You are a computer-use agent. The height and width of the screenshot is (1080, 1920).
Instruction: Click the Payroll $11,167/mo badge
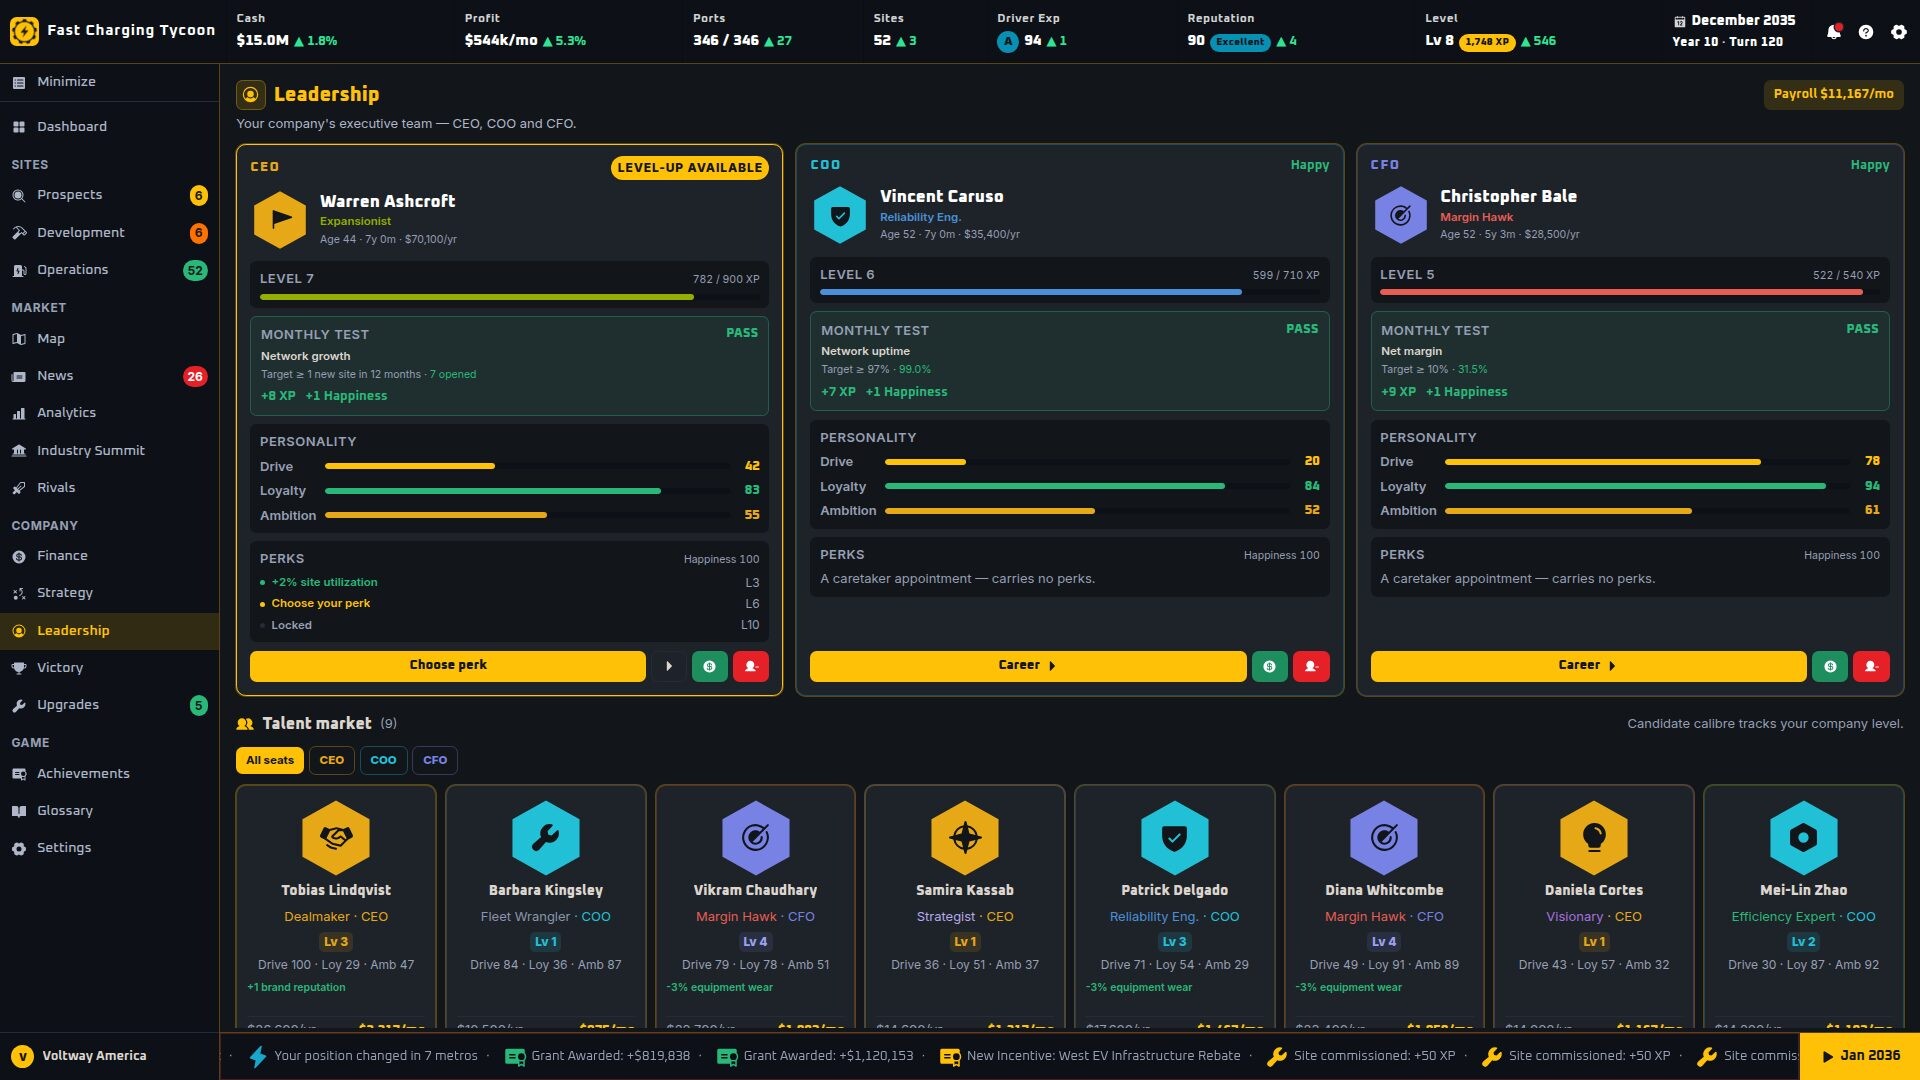click(1833, 94)
